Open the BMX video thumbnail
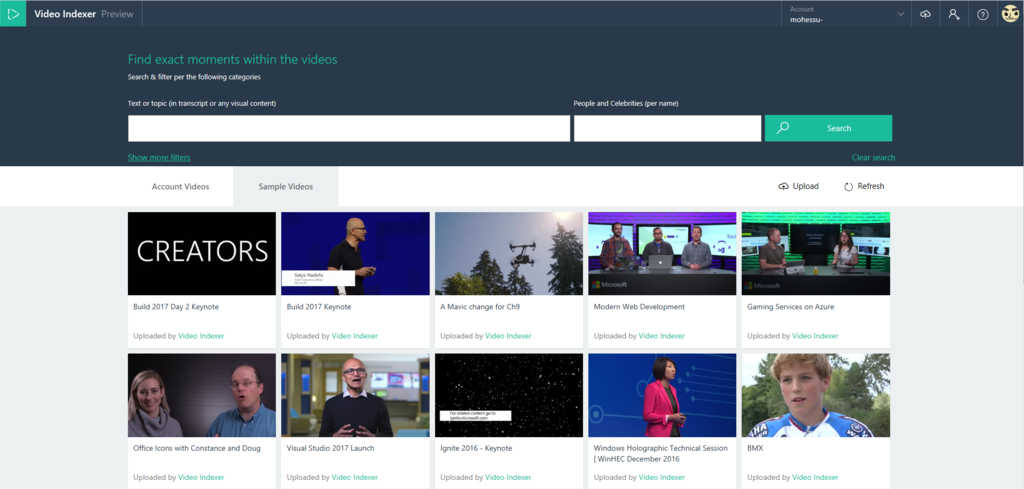 (816, 395)
